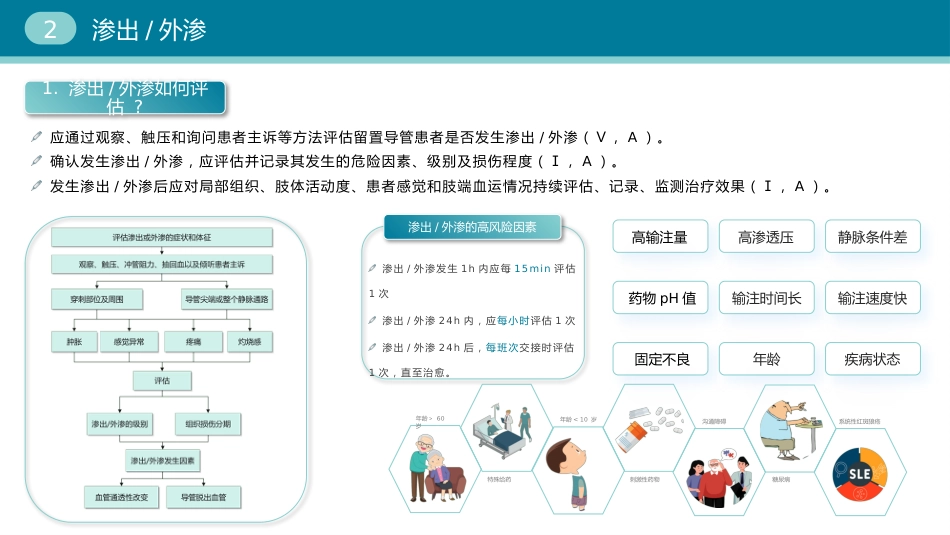The height and width of the screenshot is (535, 950).
Task: Click the label 沟通障碍
Action: (x=714, y=420)
